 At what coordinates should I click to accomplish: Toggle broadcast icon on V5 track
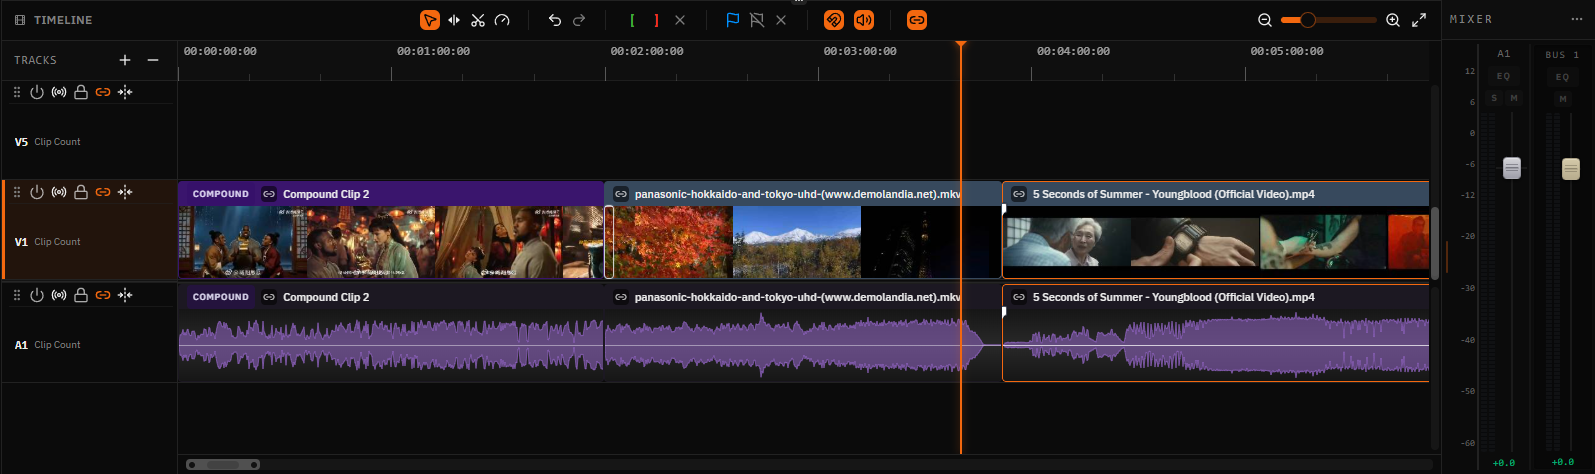[x=59, y=92]
